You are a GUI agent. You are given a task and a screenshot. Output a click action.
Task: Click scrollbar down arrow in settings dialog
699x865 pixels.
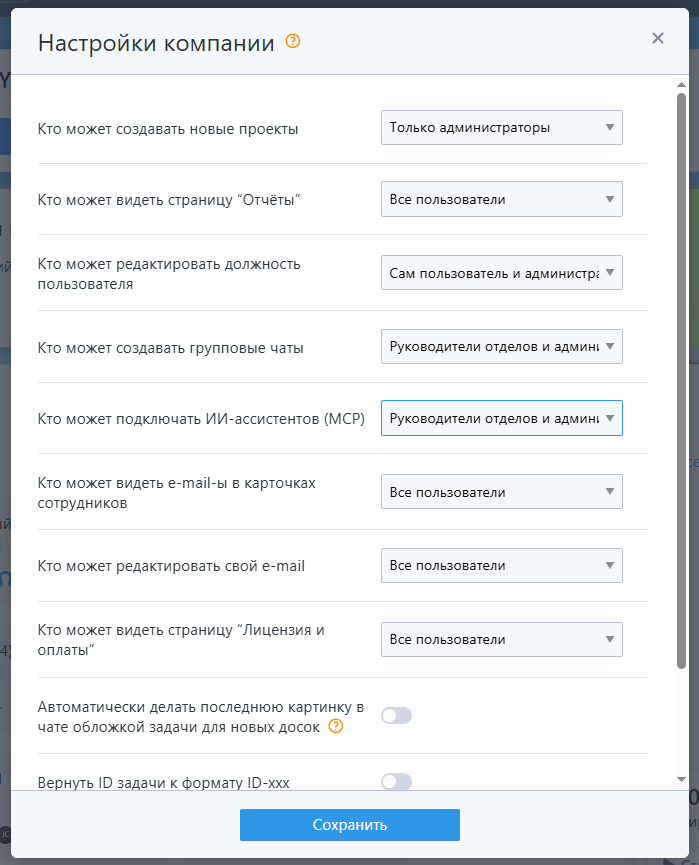pyautogui.click(x=681, y=779)
